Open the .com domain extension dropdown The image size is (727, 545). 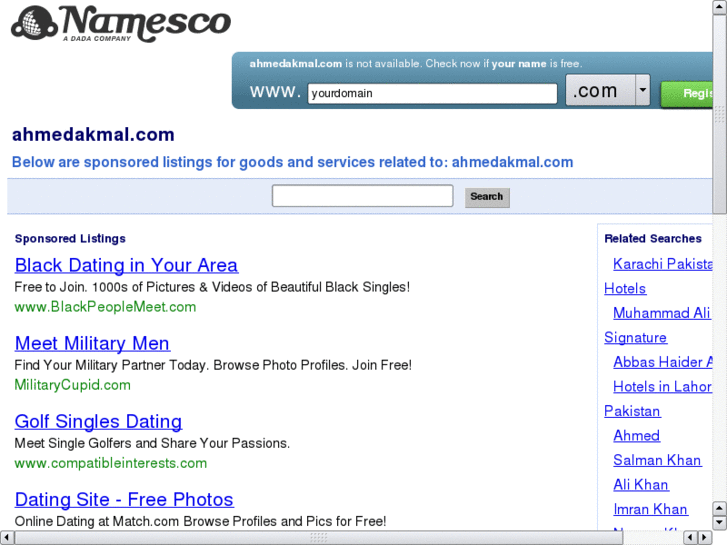click(x=608, y=90)
